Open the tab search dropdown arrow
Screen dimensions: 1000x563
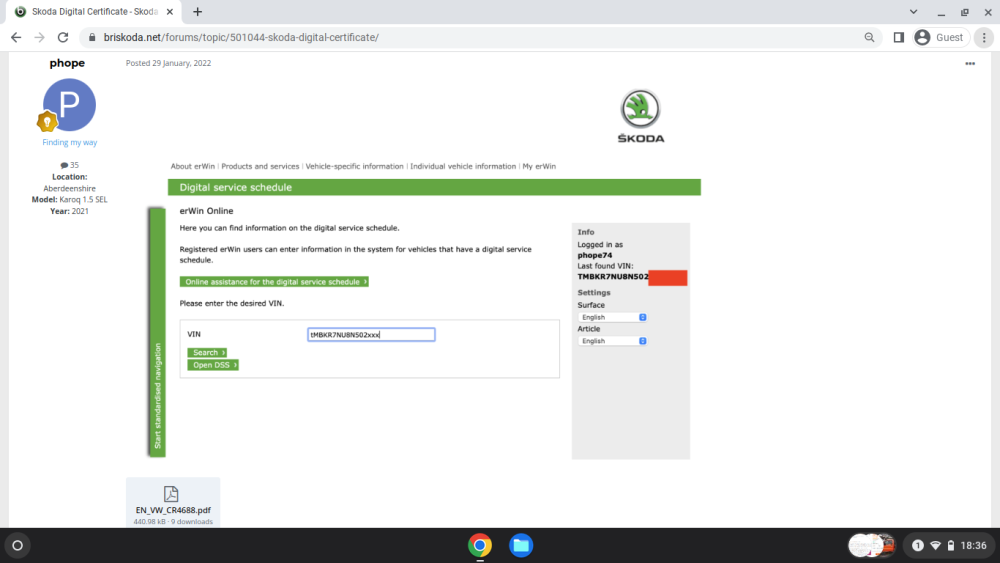pos(913,11)
